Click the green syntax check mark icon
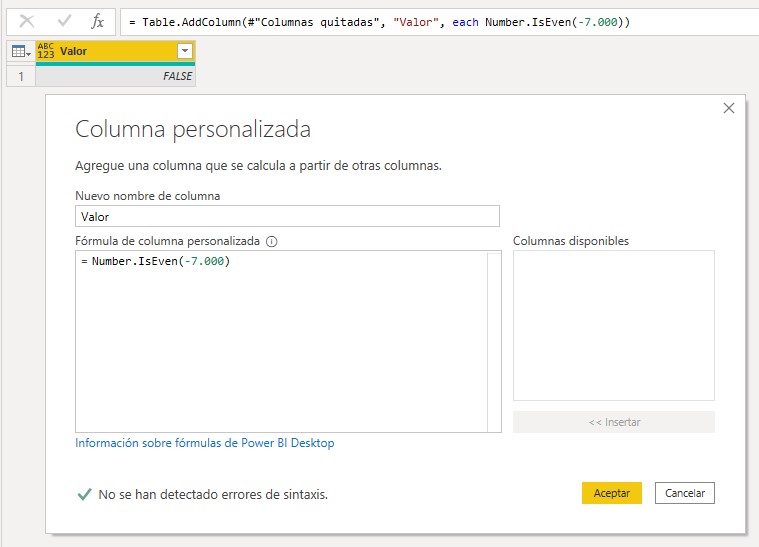 pyautogui.click(x=84, y=494)
